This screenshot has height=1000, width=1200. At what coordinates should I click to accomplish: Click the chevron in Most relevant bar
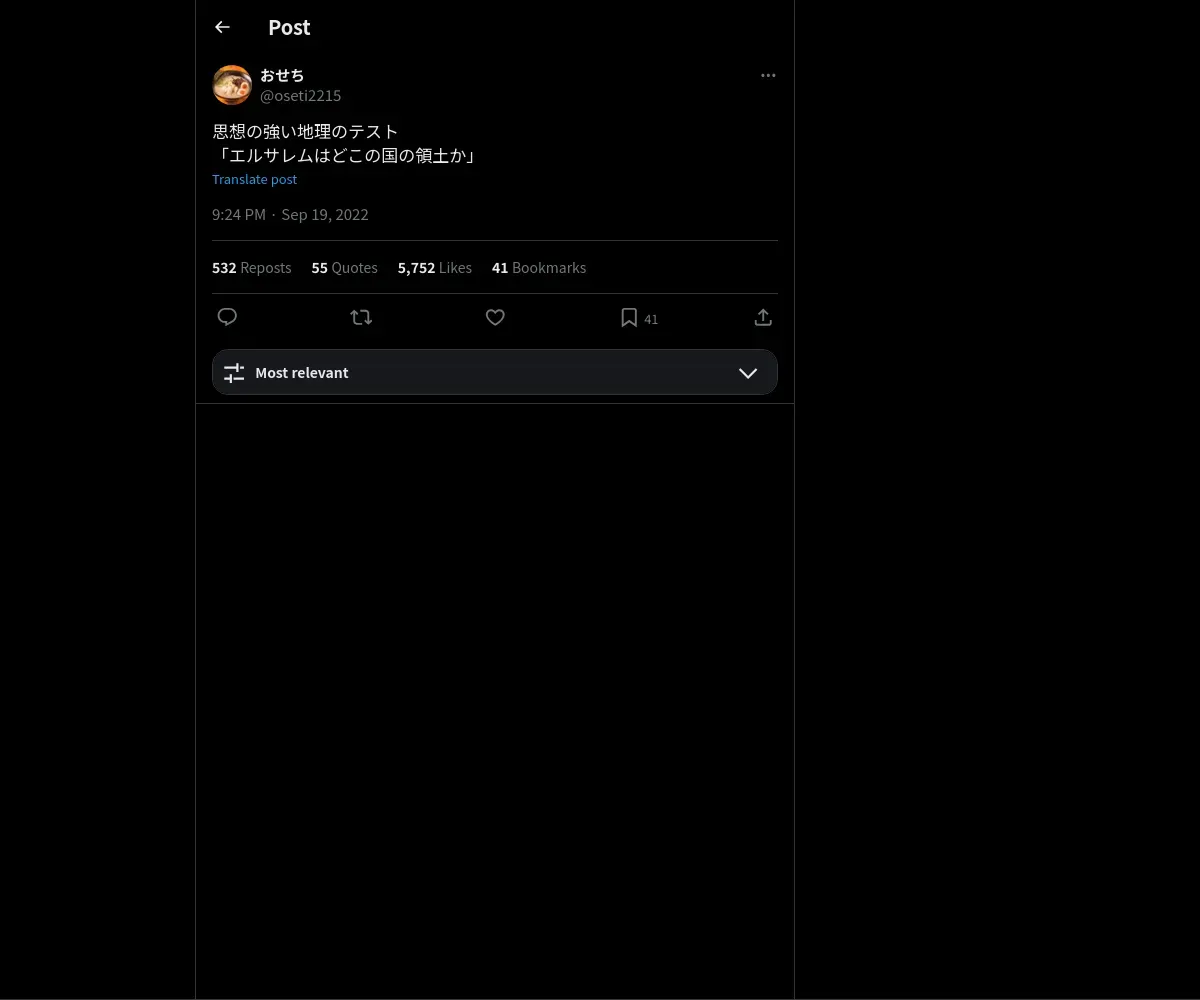(748, 373)
